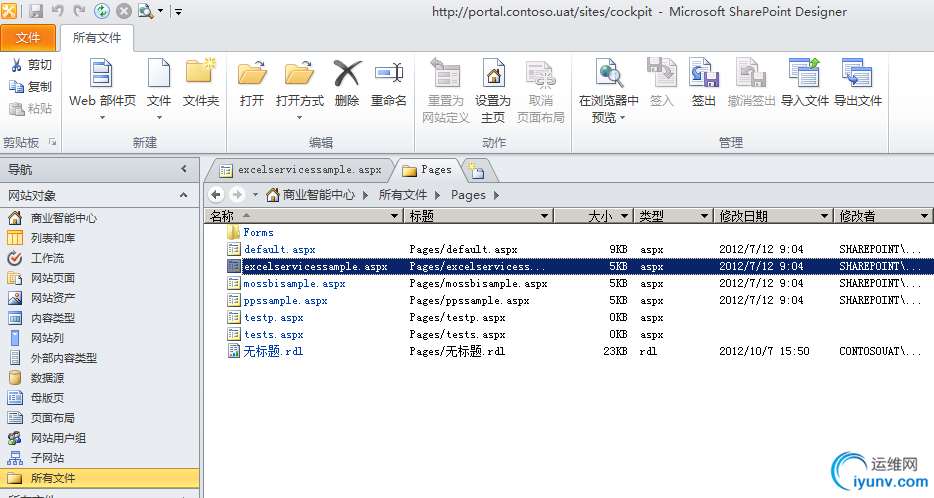Open the orange 文件 tab
934x498 pixels.
click(28, 38)
